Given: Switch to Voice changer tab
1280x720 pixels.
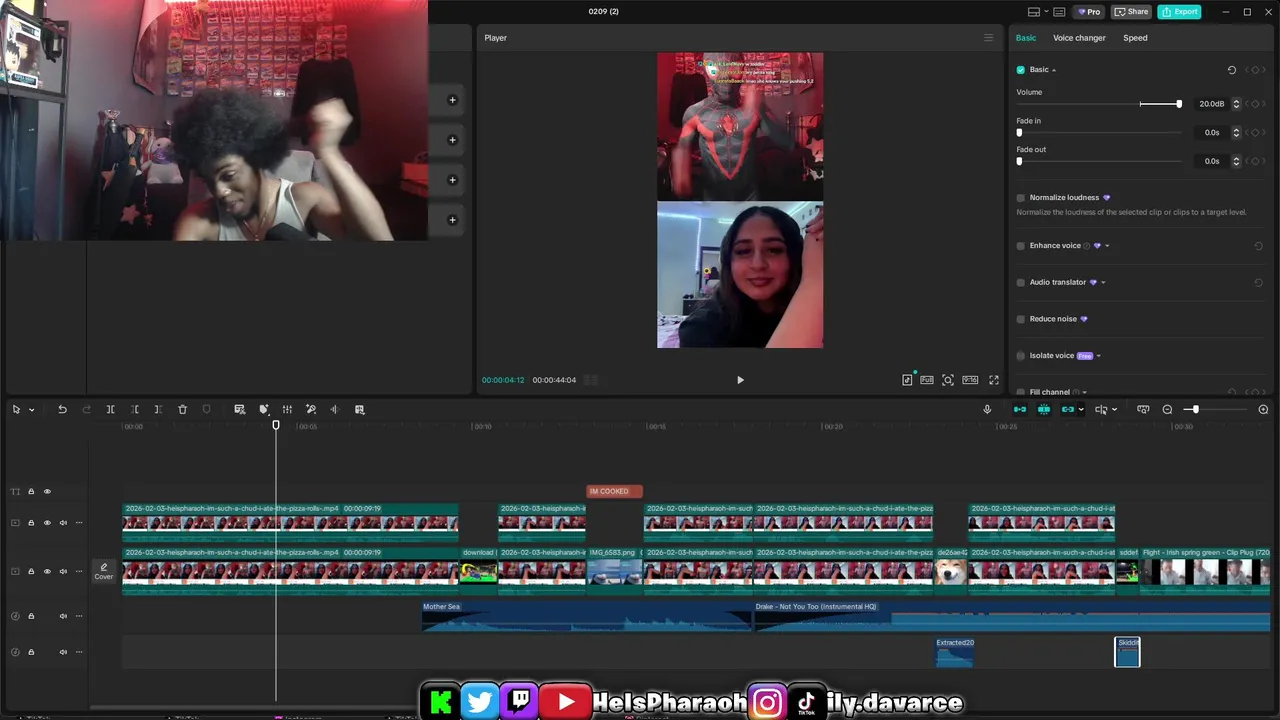Looking at the screenshot, I should tap(1079, 38).
